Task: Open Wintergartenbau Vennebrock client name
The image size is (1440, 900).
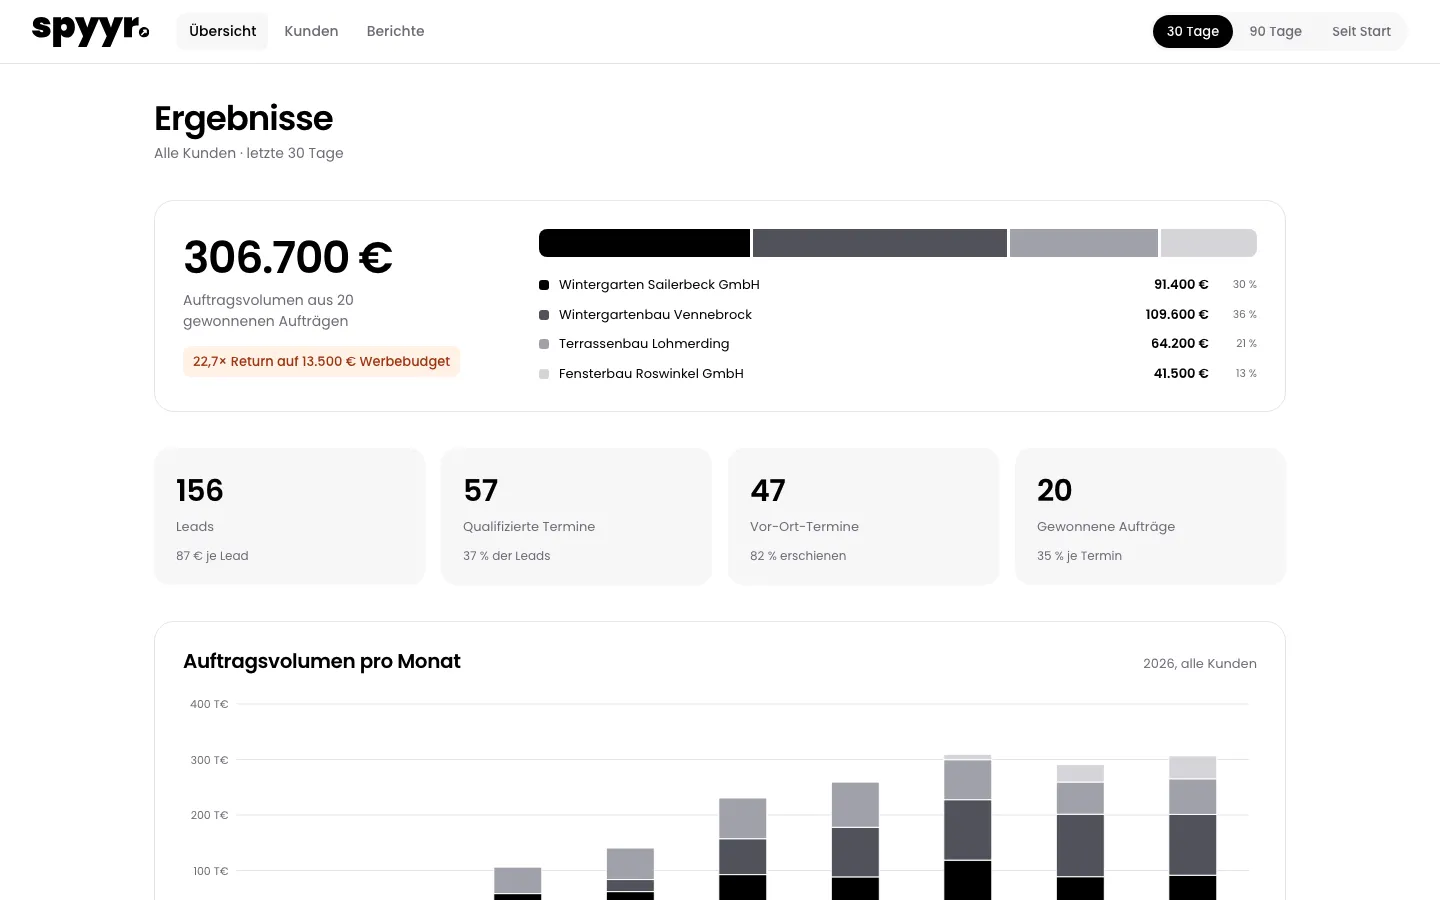Action: (655, 315)
